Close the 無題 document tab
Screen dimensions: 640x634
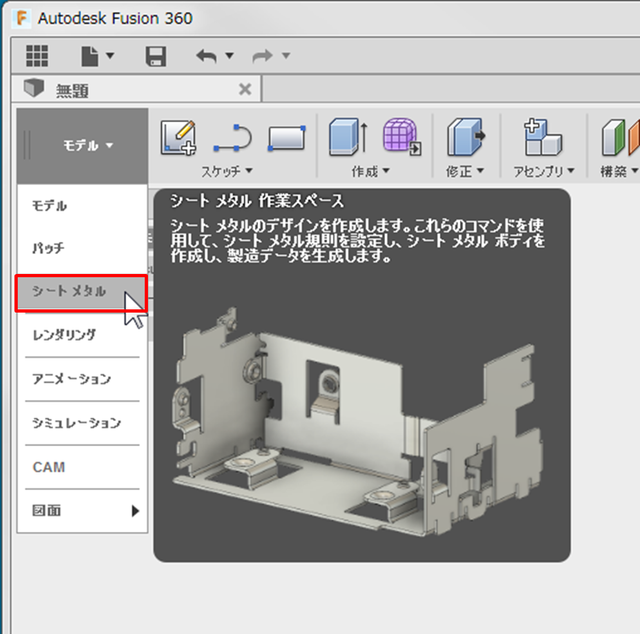(x=245, y=89)
